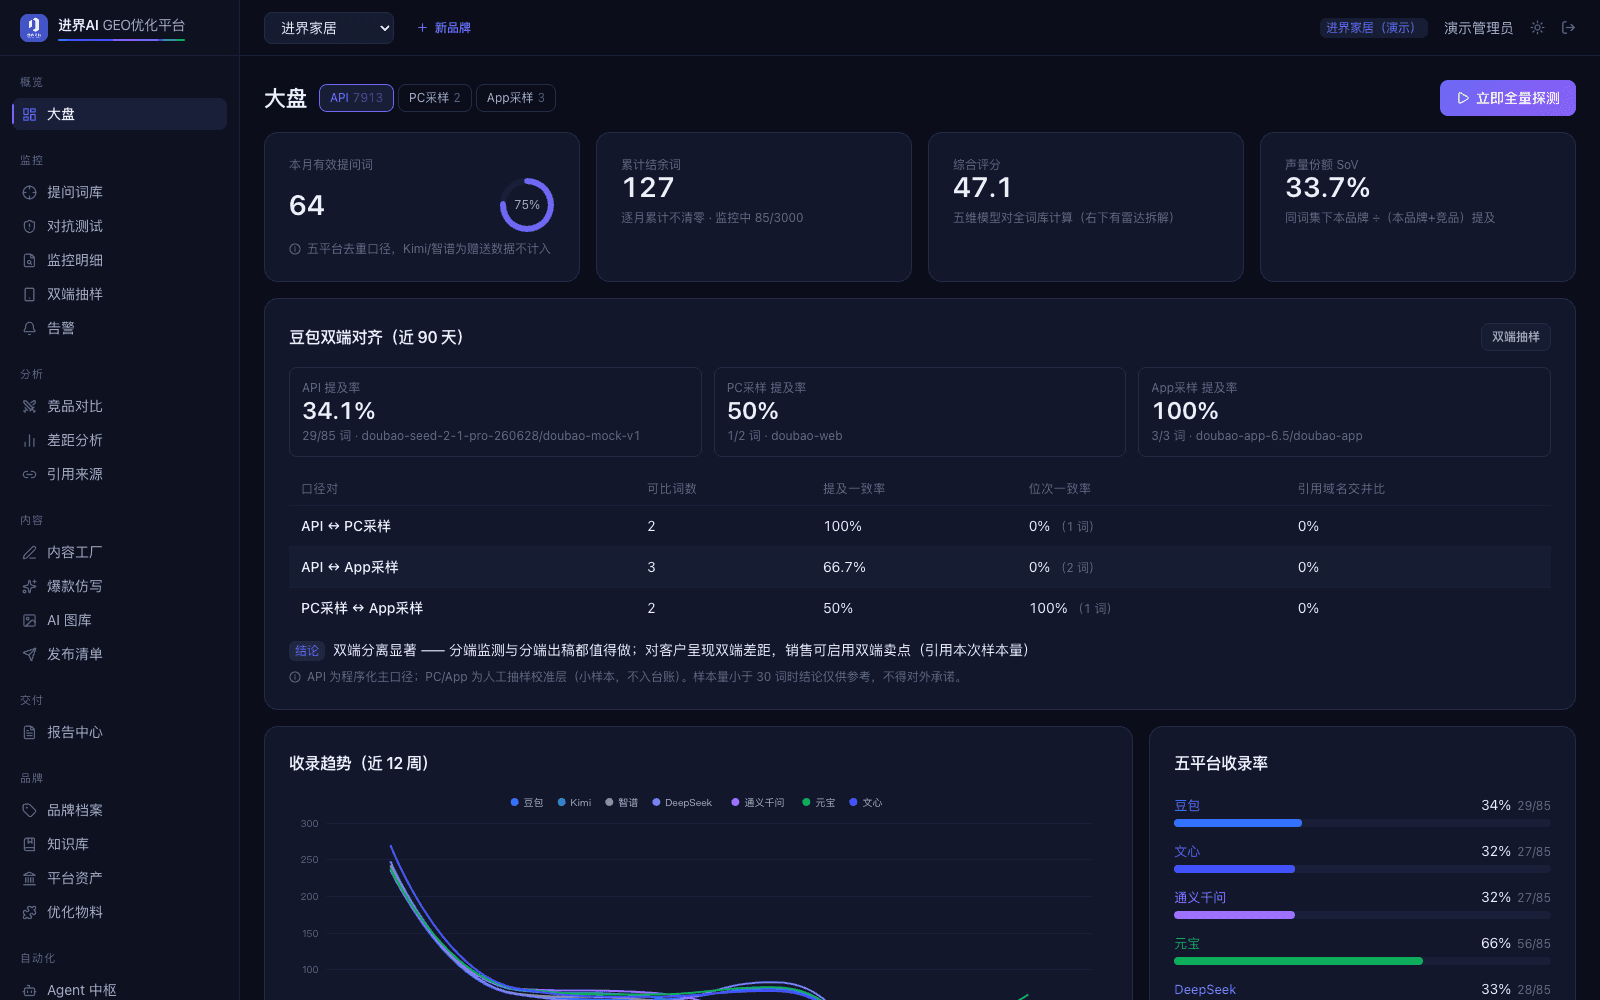Click the 优化物料 puzzle icon

pos(30,912)
